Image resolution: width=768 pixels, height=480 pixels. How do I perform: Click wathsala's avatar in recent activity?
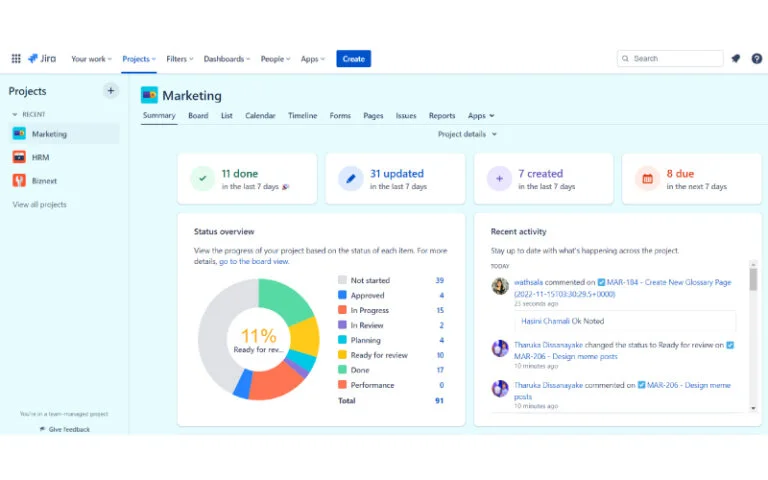500,286
